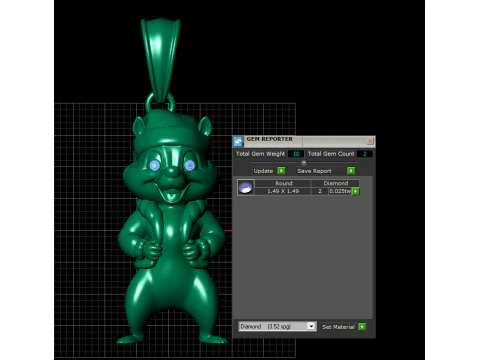Screen dimensions: 480x360
Task: Click the Gem Reporter title bar icon
Action: 238,141
